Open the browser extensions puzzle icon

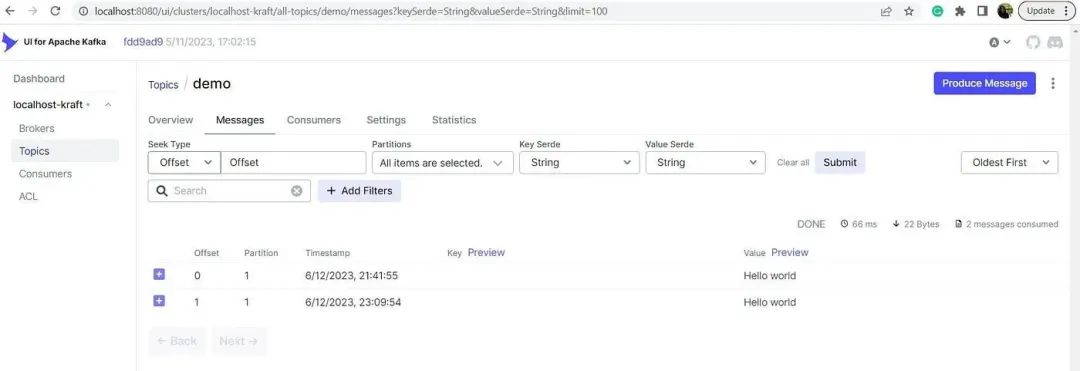[x=960, y=11]
